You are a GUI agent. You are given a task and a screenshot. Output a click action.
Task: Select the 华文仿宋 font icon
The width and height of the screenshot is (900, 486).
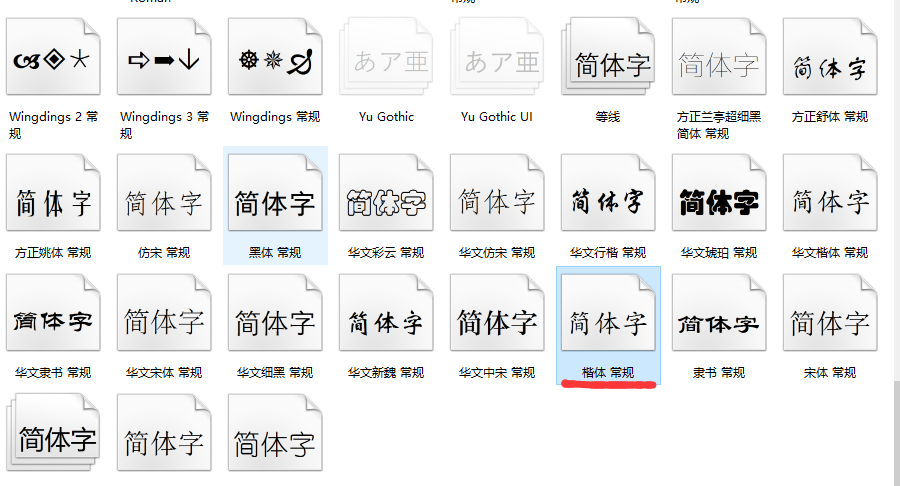(497, 192)
